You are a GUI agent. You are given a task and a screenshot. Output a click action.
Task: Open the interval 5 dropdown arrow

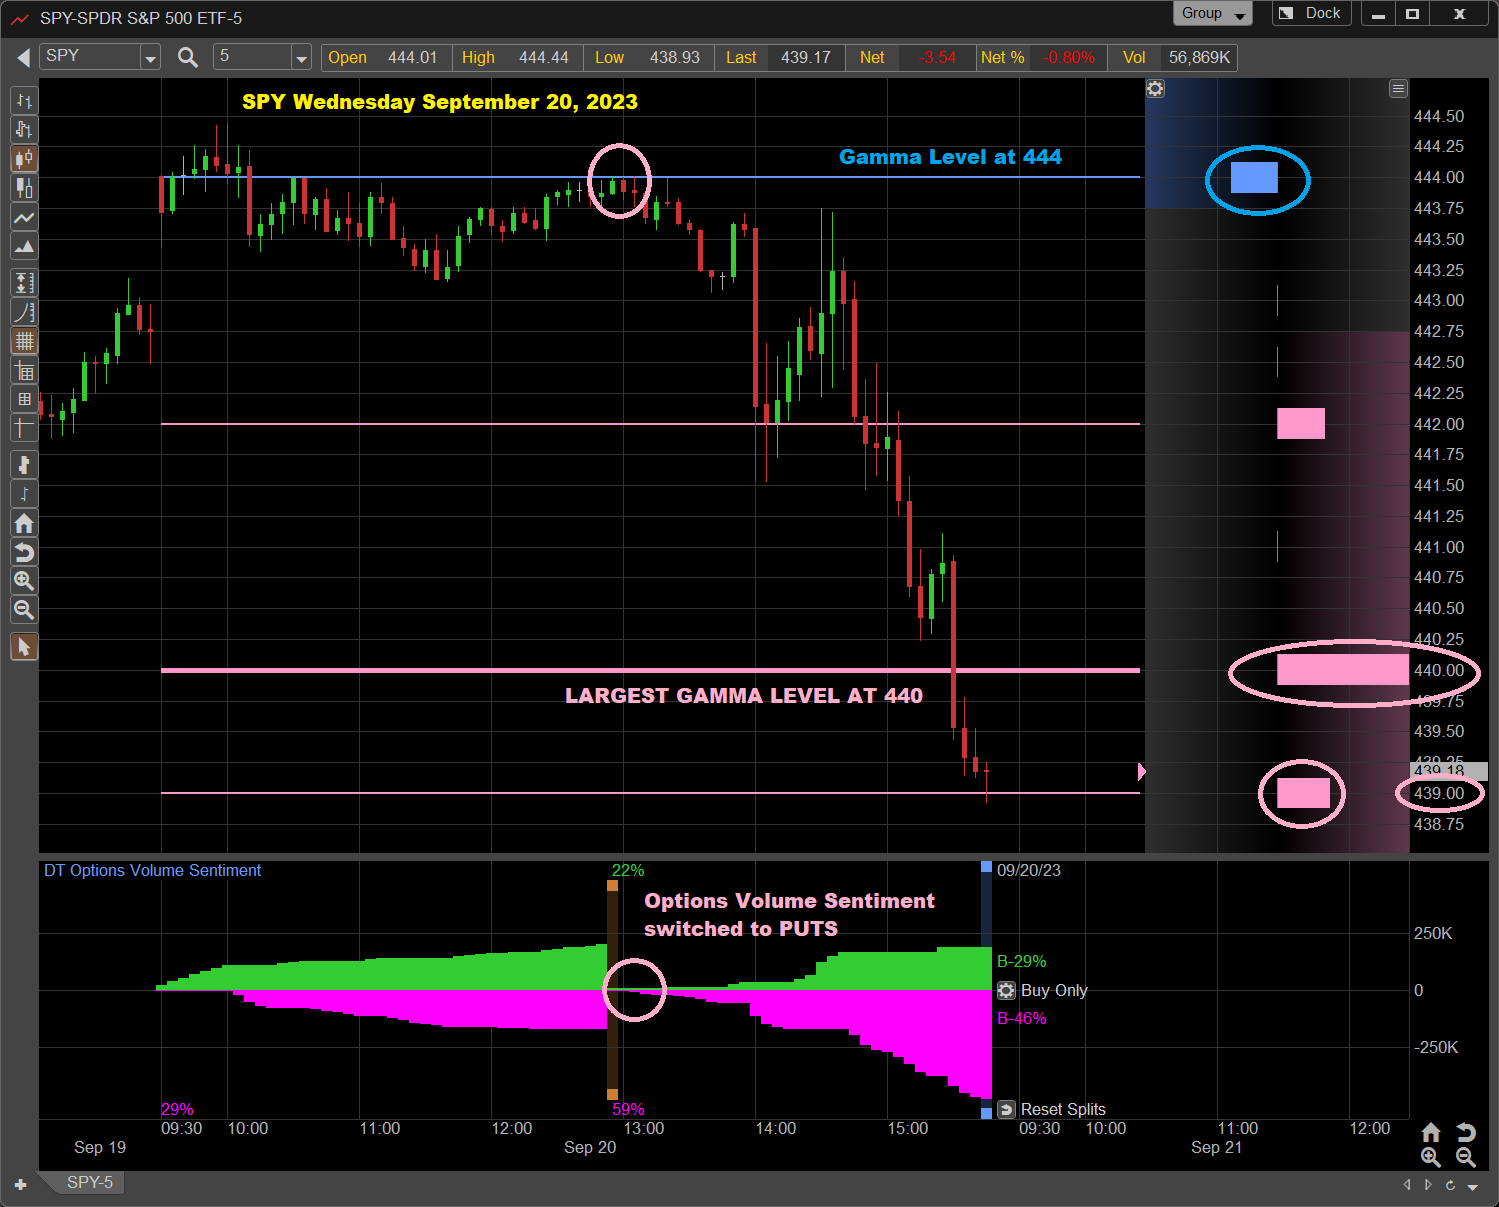[301, 58]
